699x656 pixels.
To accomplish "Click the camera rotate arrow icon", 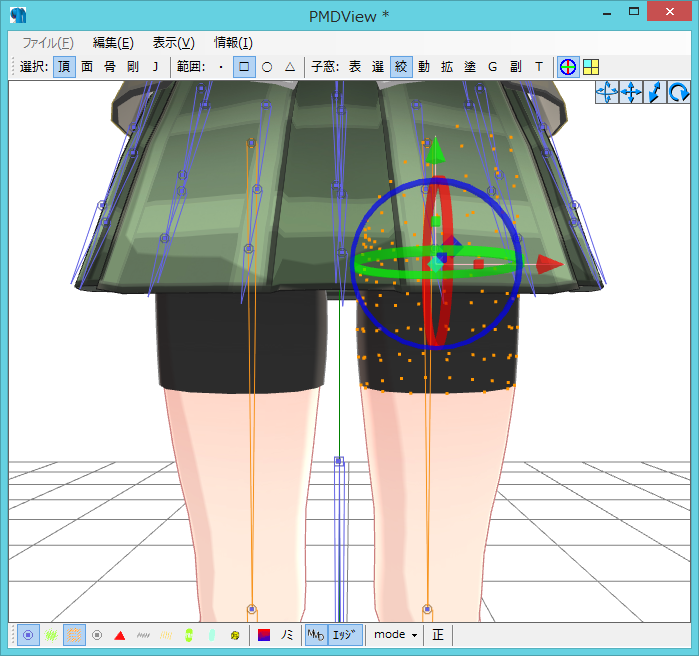I will point(679,93).
